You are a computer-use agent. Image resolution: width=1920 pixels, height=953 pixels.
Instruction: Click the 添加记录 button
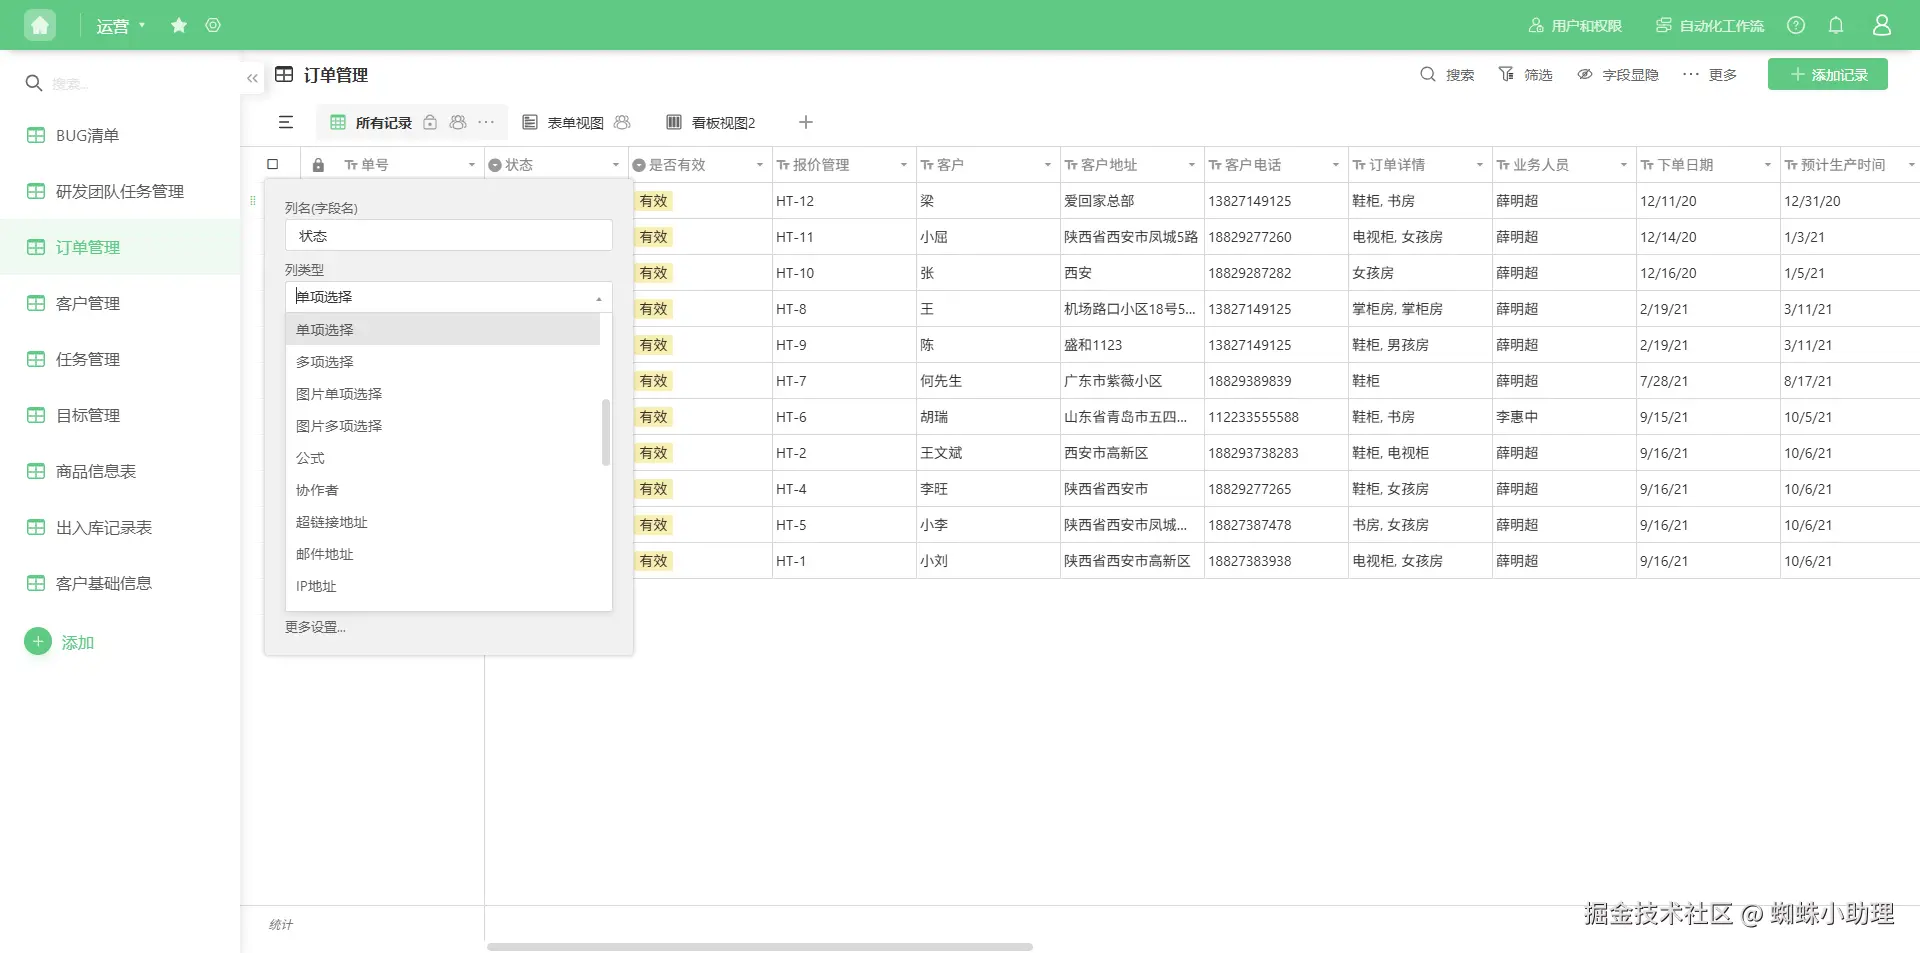point(1828,74)
